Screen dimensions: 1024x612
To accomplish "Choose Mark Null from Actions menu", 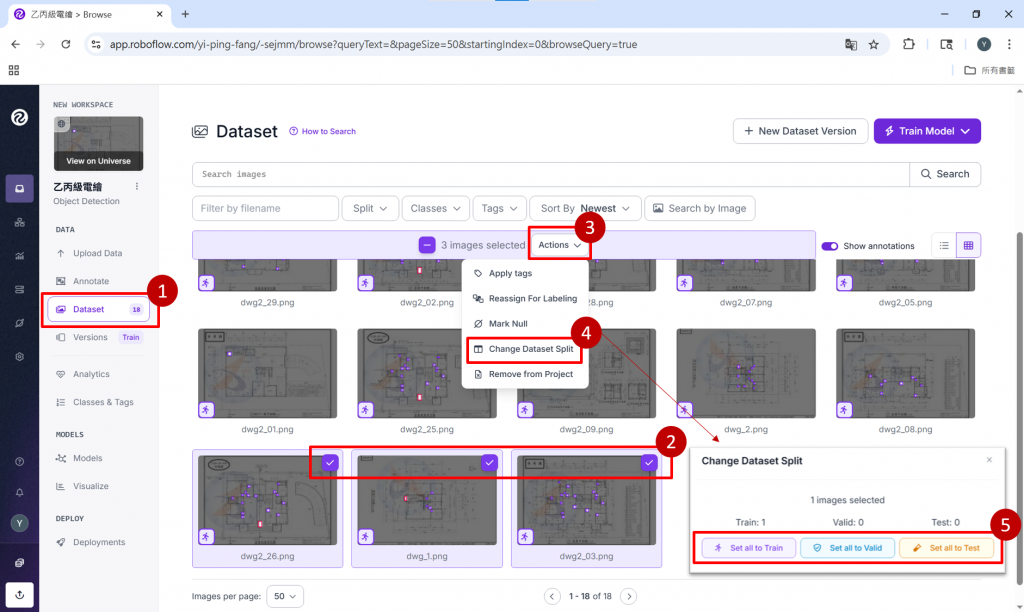I will (507, 324).
